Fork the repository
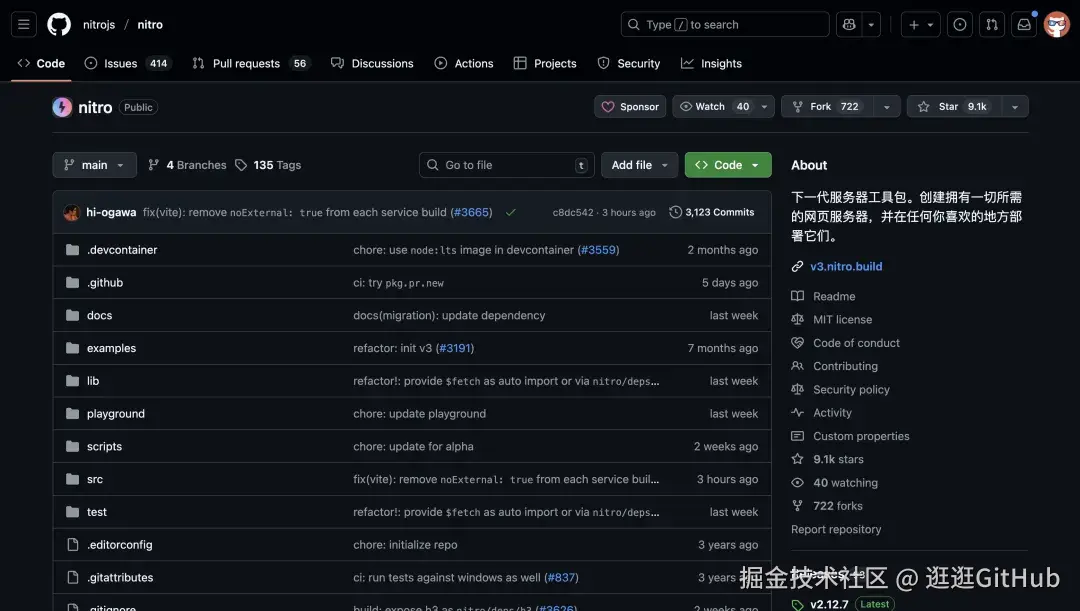 (827, 107)
